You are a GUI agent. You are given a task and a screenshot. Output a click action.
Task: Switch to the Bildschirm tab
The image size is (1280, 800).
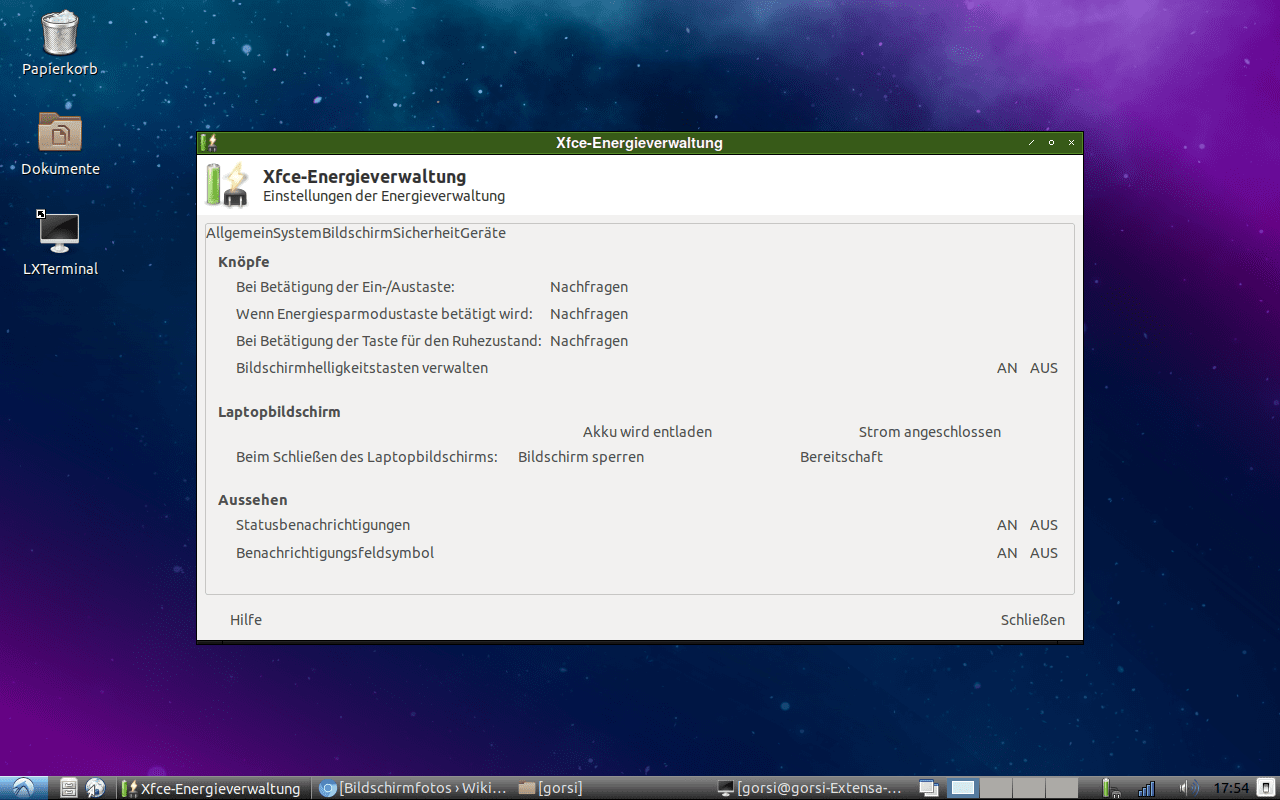pyautogui.click(x=357, y=233)
